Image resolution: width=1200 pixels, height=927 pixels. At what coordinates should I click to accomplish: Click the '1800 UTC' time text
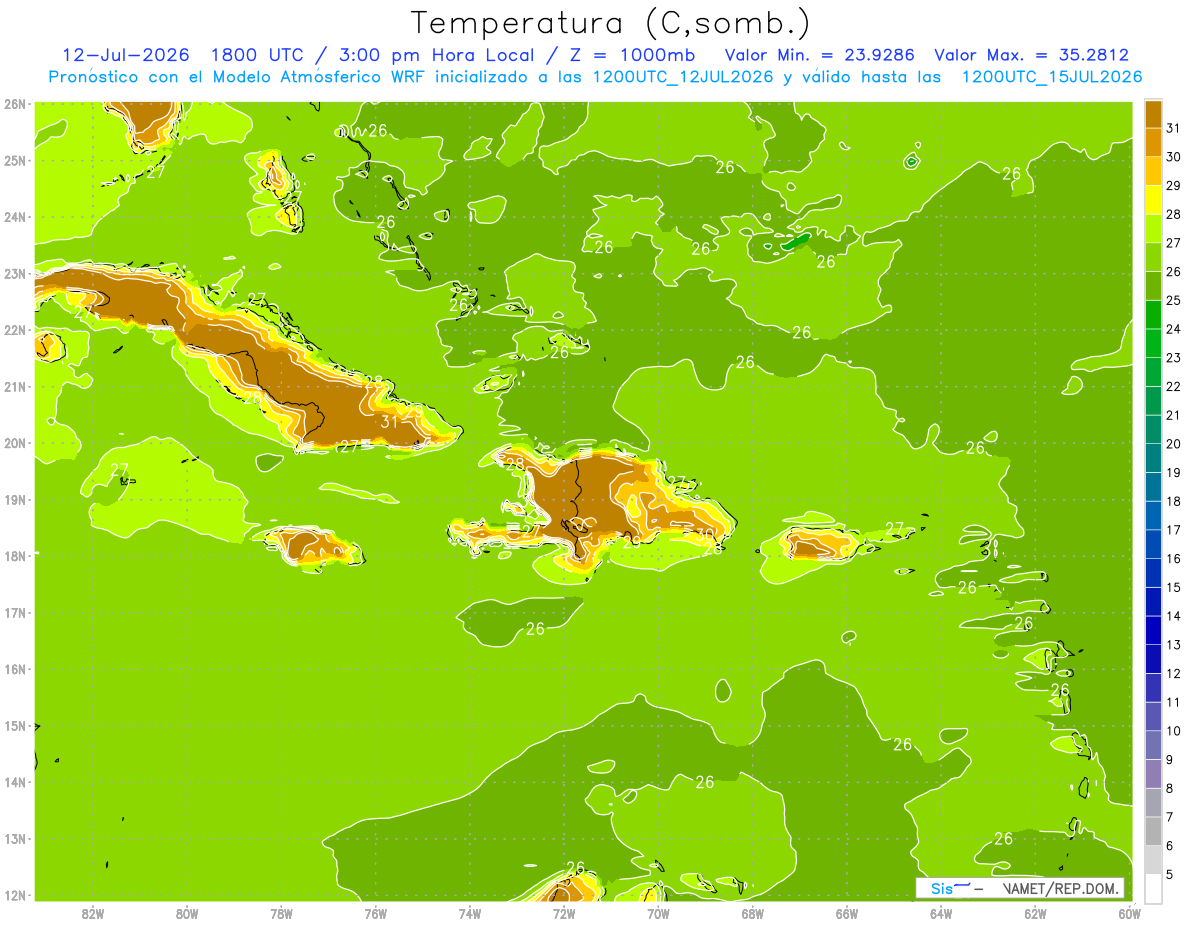[258, 55]
